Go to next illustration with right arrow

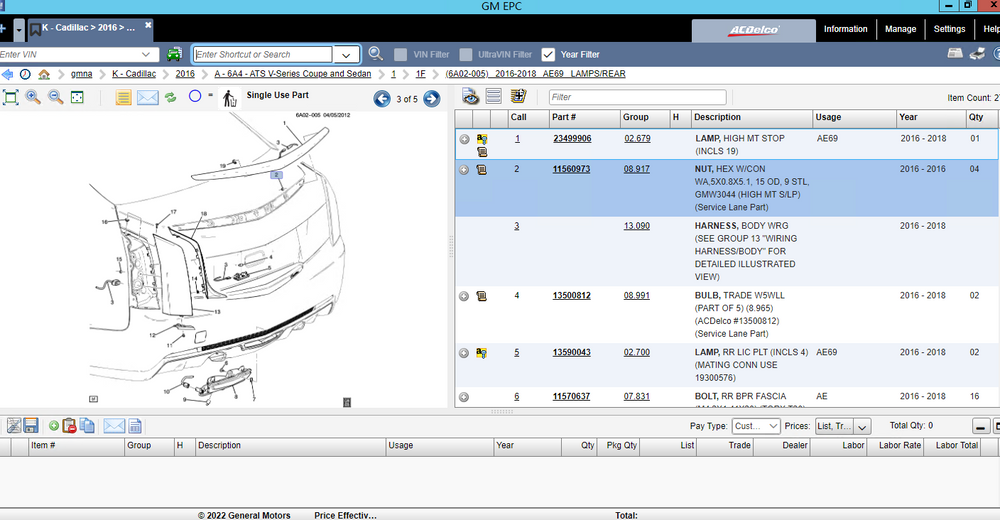click(431, 98)
